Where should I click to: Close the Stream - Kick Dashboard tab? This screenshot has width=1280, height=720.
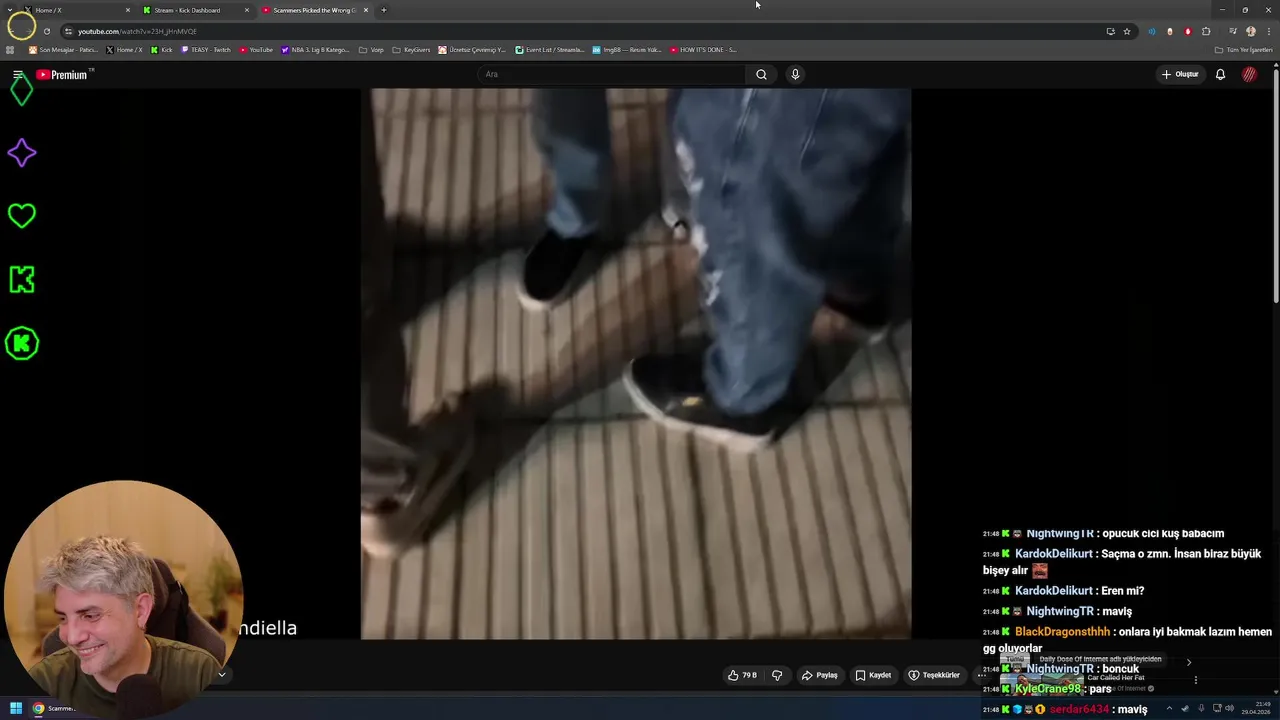[247, 10]
